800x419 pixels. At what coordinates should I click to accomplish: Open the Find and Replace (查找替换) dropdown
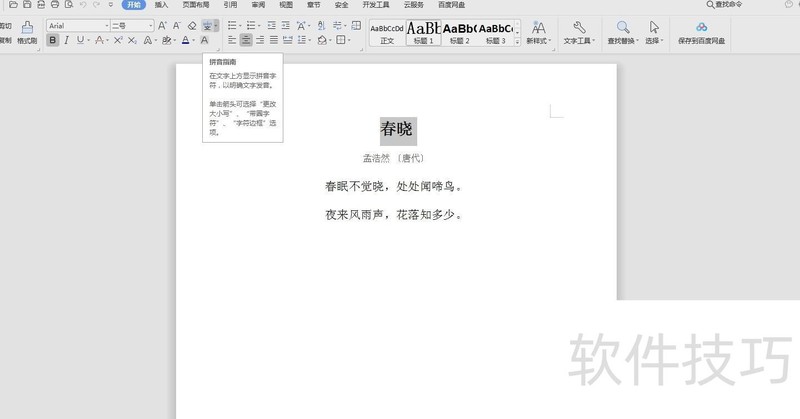click(x=623, y=32)
